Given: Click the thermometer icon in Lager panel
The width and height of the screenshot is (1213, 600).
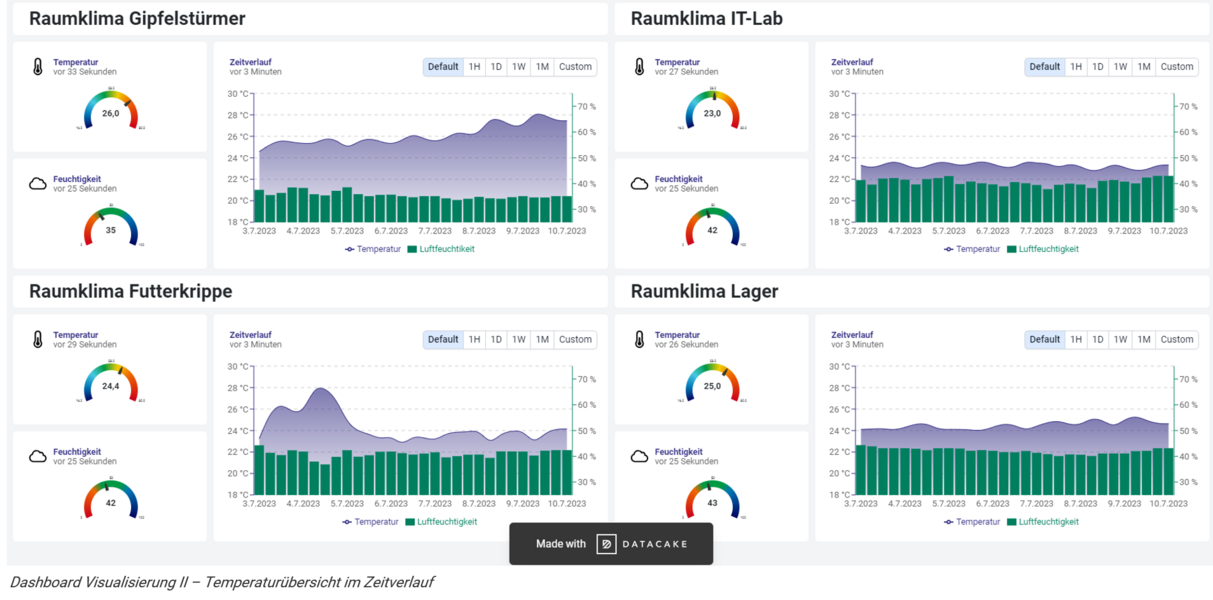Looking at the screenshot, I should pyautogui.click(x=639, y=340).
